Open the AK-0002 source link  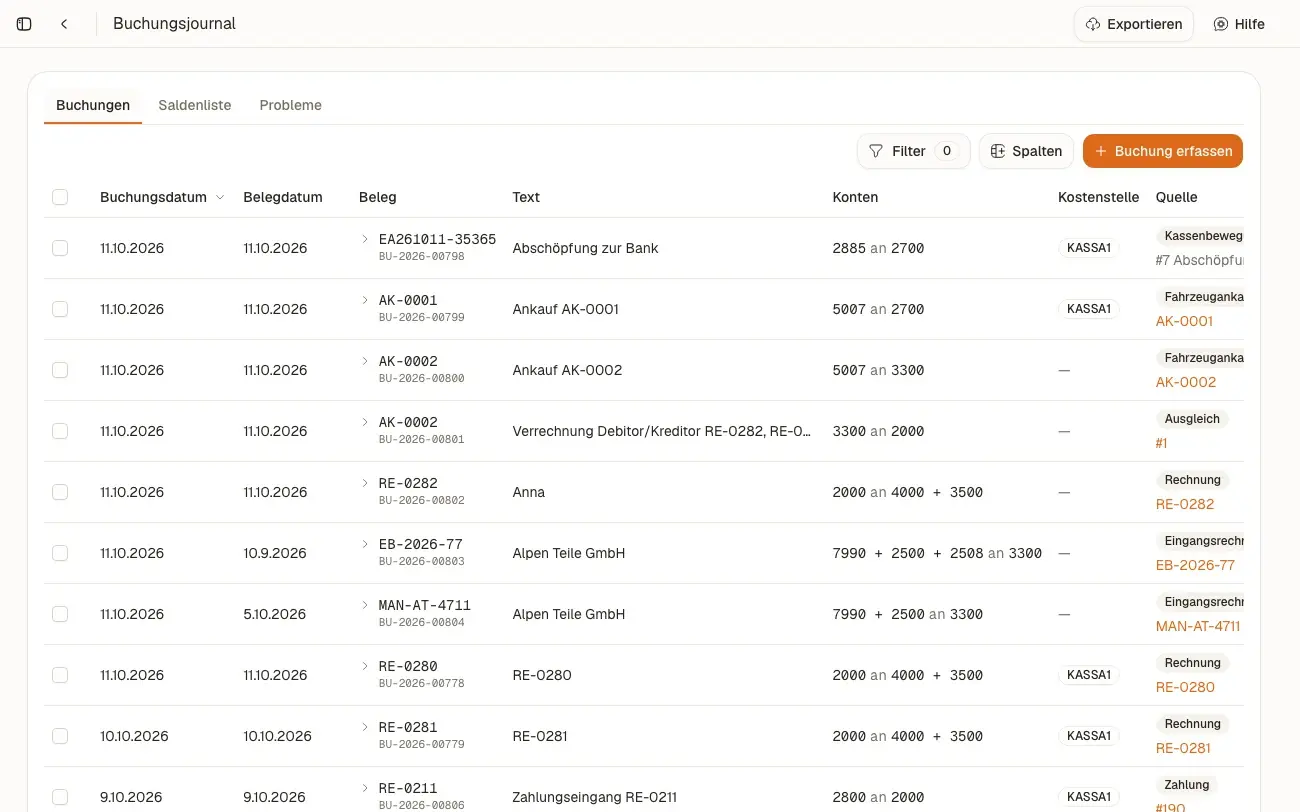point(1186,382)
